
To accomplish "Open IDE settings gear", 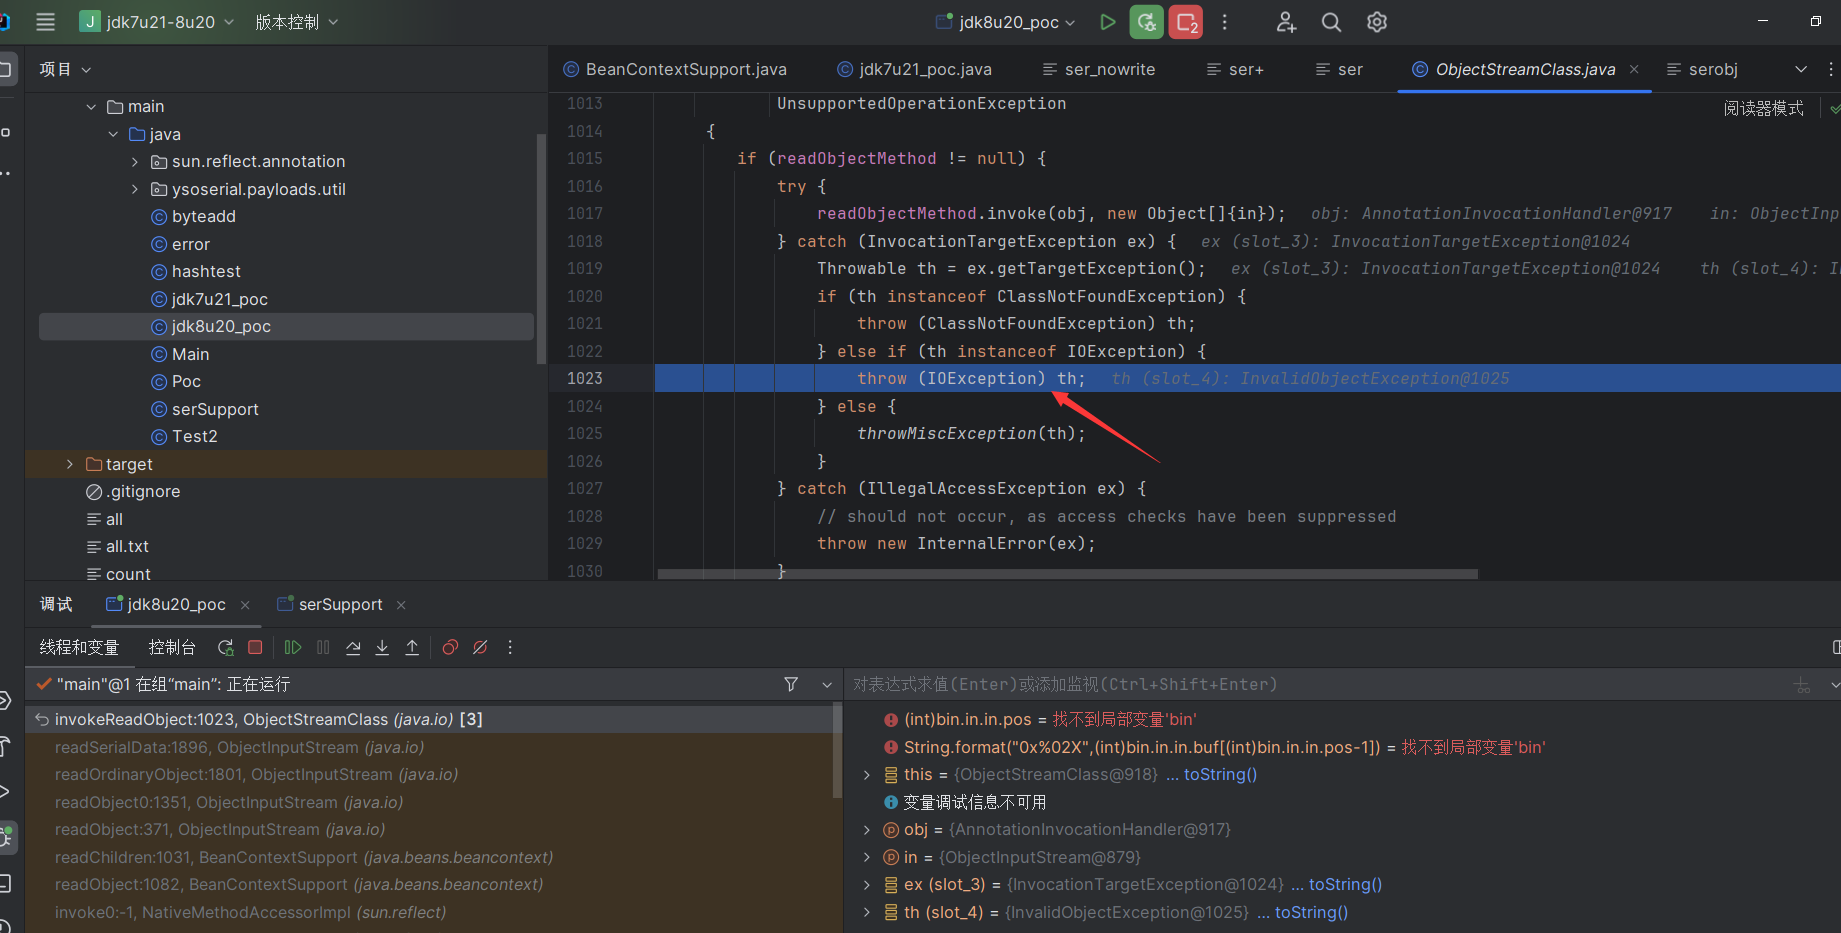I will pyautogui.click(x=1377, y=22).
